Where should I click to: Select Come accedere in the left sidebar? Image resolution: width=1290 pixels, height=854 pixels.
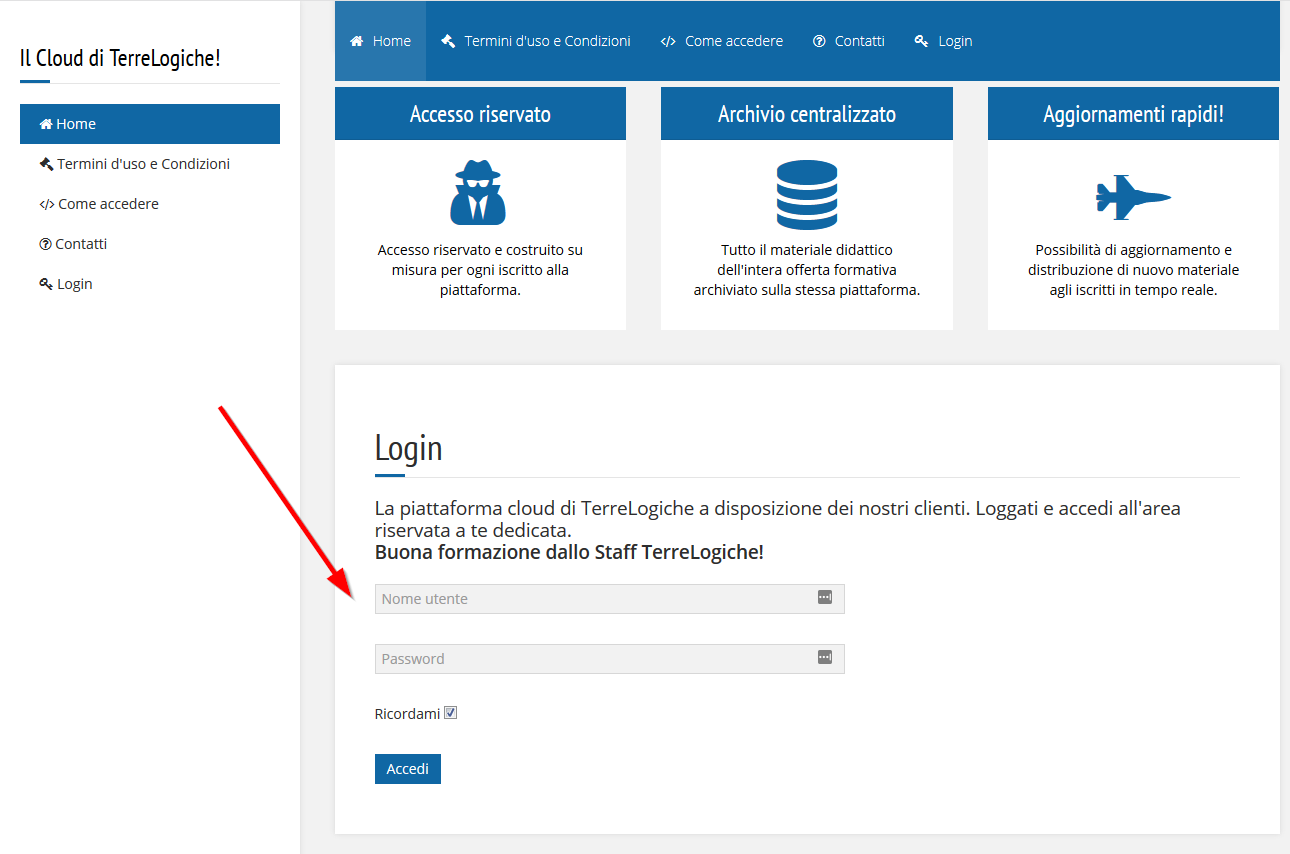coord(150,204)
